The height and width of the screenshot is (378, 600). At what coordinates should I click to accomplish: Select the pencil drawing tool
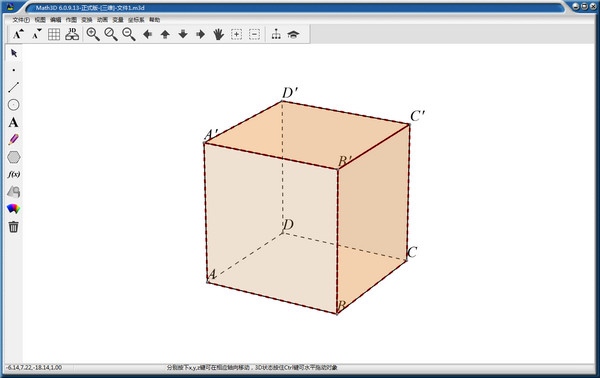click(x=13, y=140)
